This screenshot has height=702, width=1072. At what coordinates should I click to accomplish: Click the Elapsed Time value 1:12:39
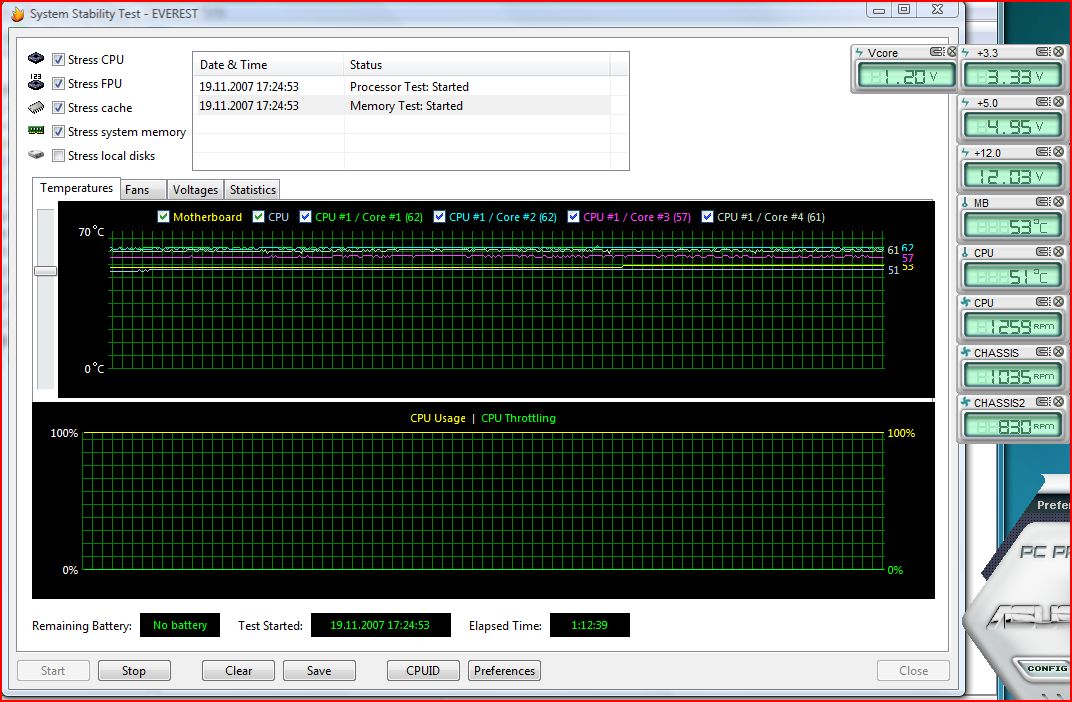589,625
